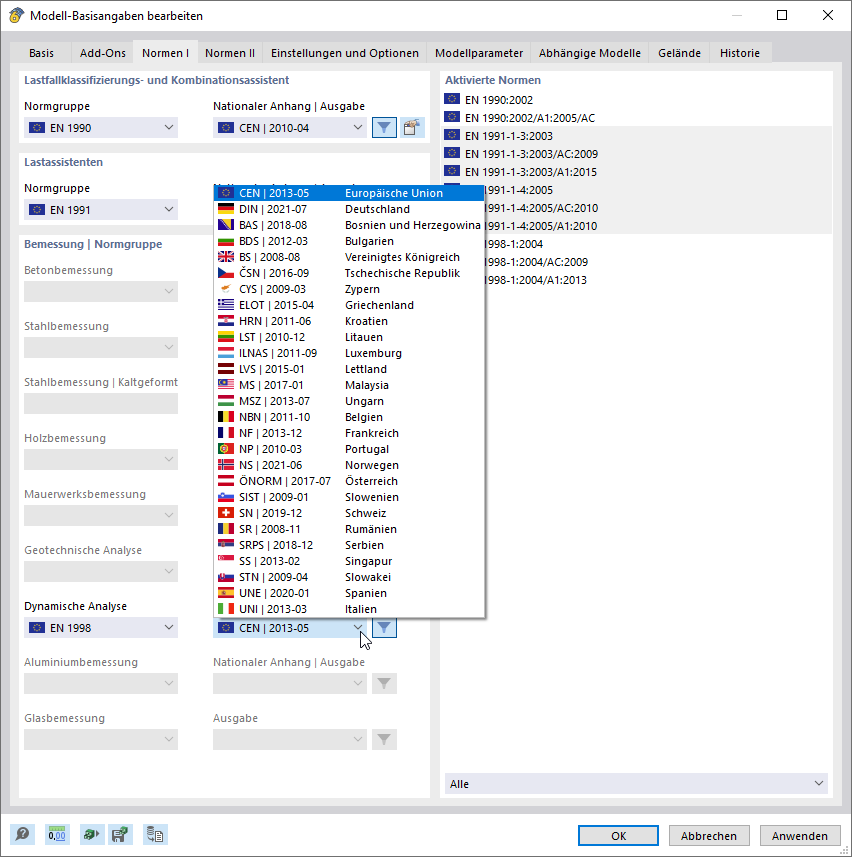Pick SN | 2019-12 Schweiz
The width and height of the screenshot is (852, 857).
pyautogui.click(x=349, y=513)
